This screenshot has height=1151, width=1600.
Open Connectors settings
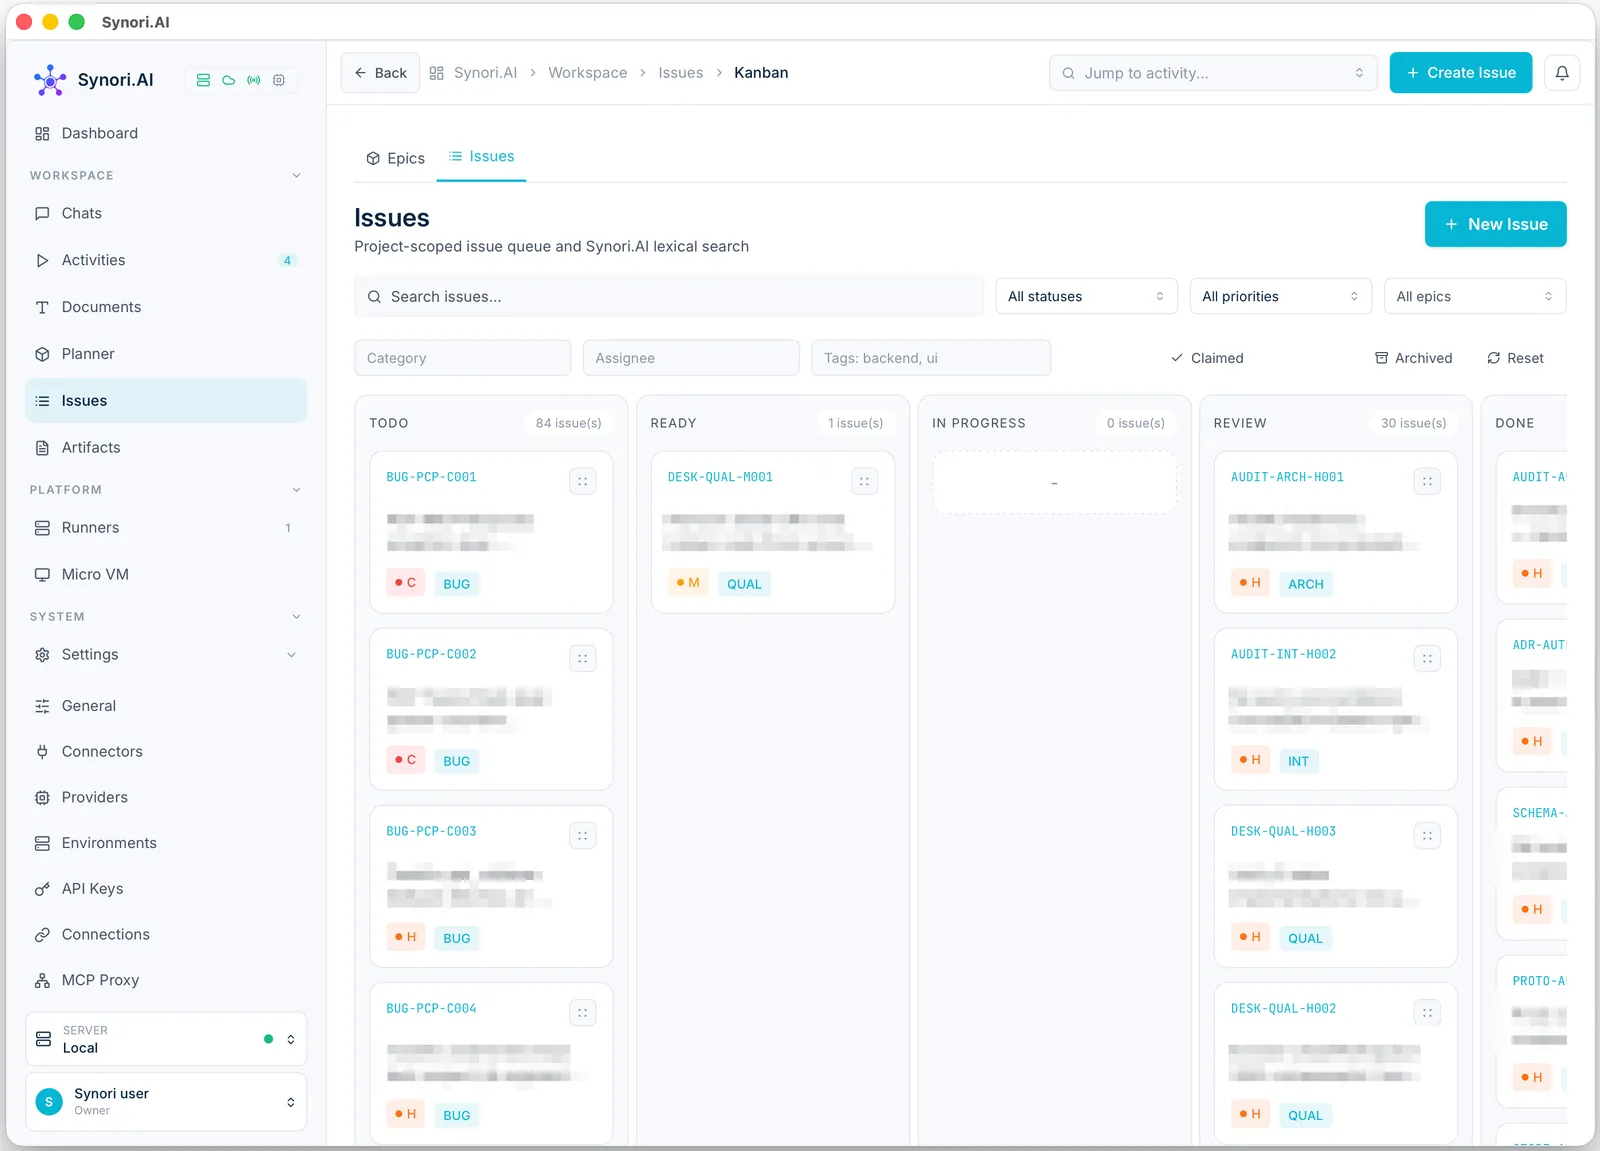[166, 751]
